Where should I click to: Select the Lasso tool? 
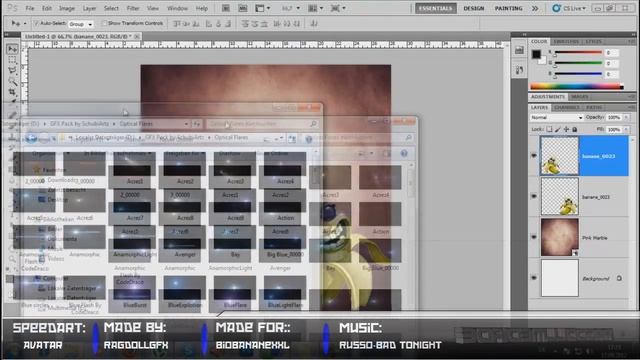(x=12, y=71)
